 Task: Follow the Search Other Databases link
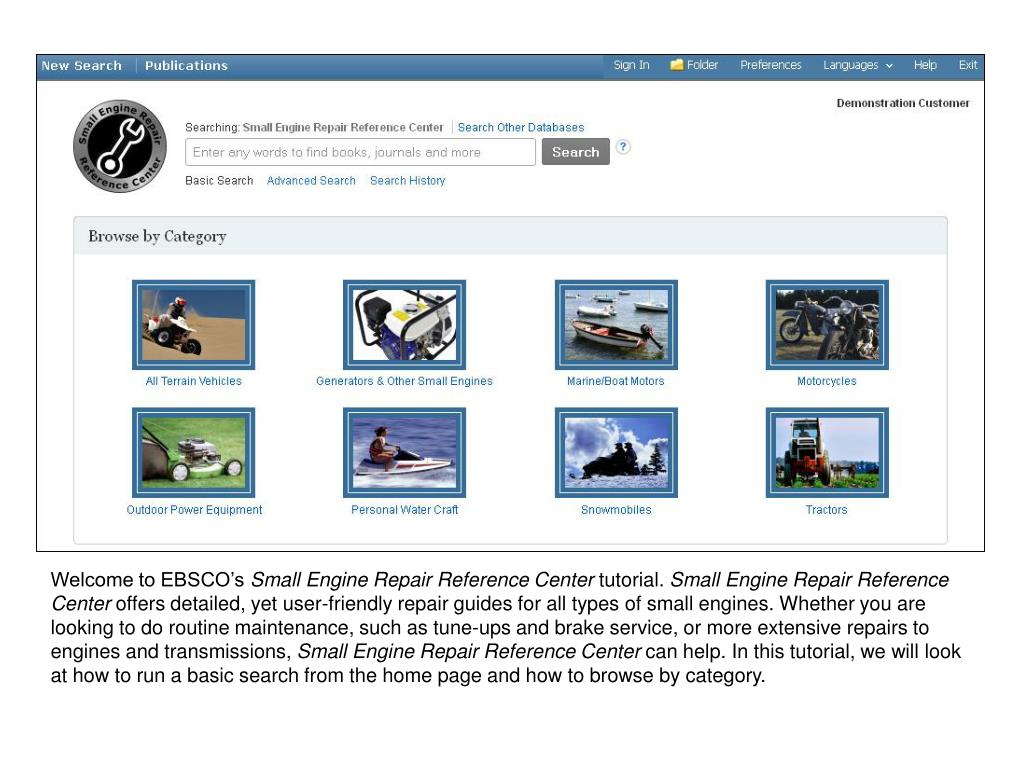pyautogui.click(x=520, y=127)
